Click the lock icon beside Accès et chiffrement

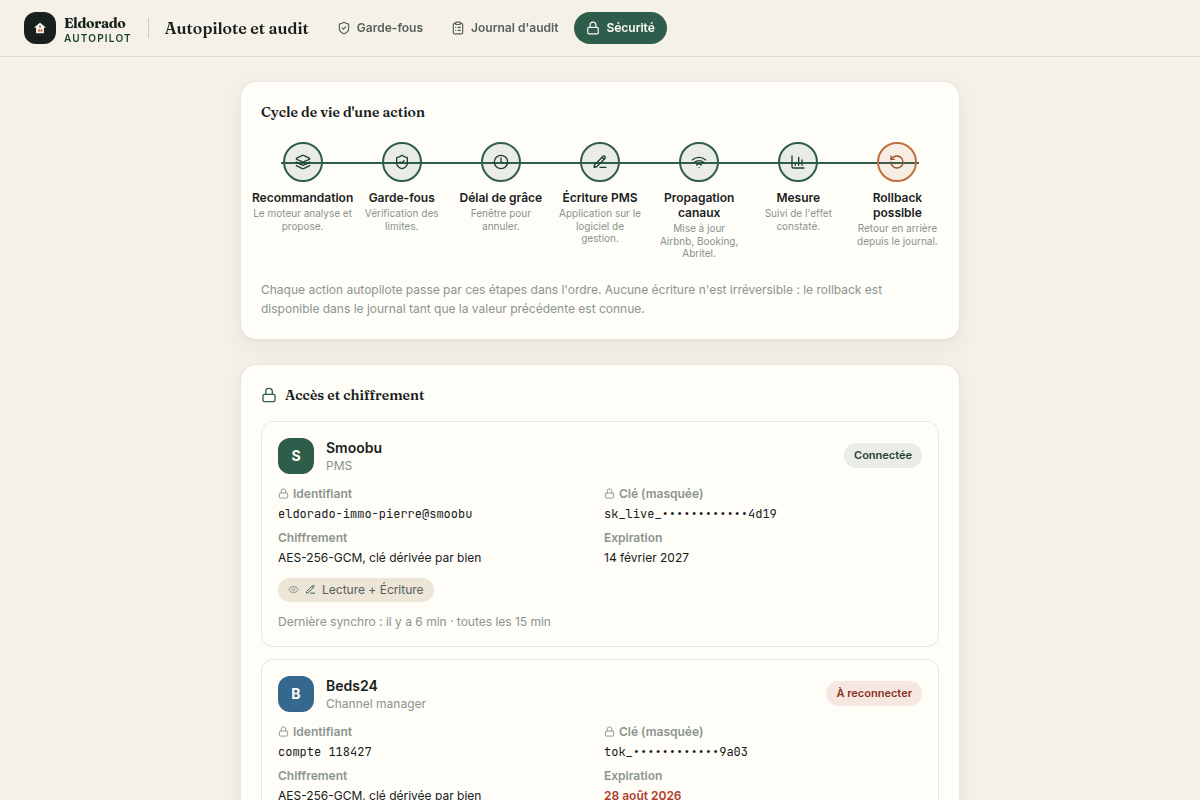[269, 396]
